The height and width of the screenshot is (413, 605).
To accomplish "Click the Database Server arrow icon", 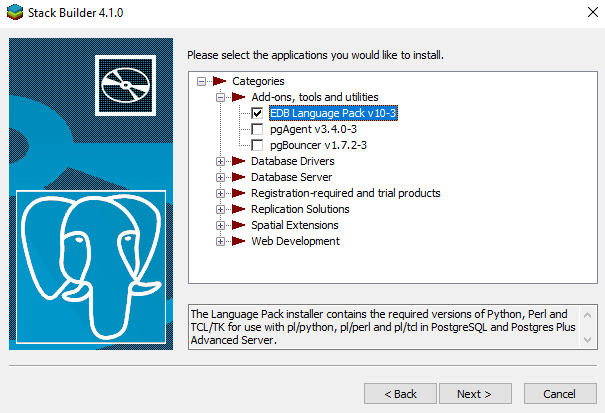I will (239, 177).
